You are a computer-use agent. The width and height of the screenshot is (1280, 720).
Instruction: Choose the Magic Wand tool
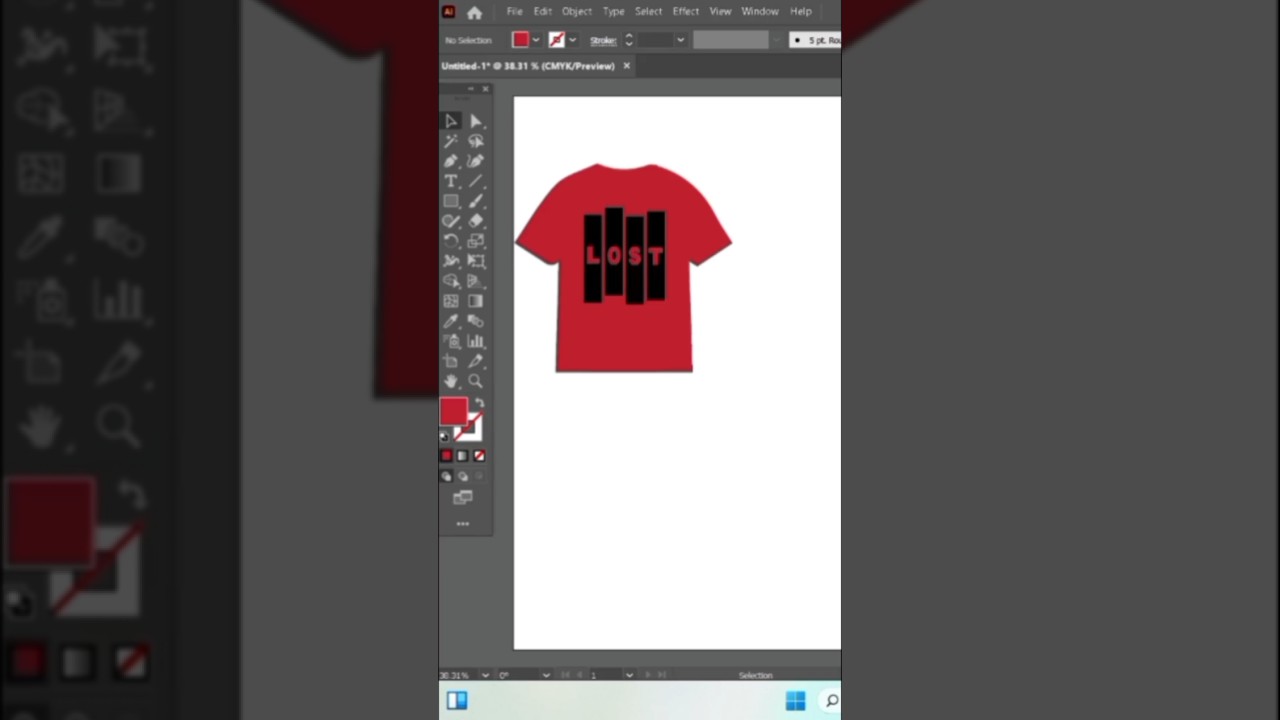click(451, 141)
